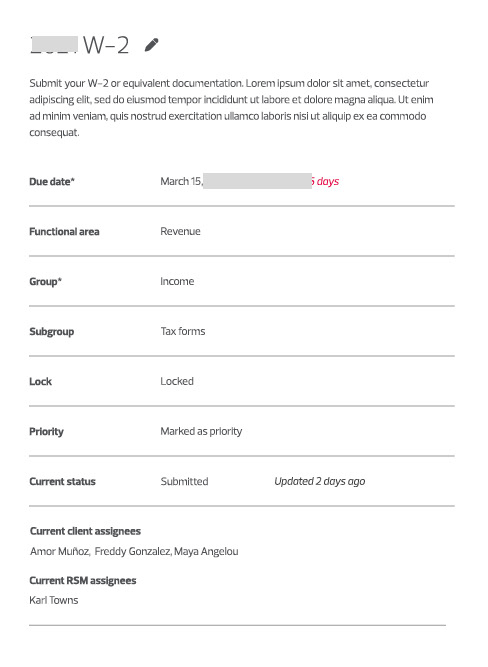This screenshot has height=667, width=488.
Task: Click the Due date field label
Action: [52, 182]
